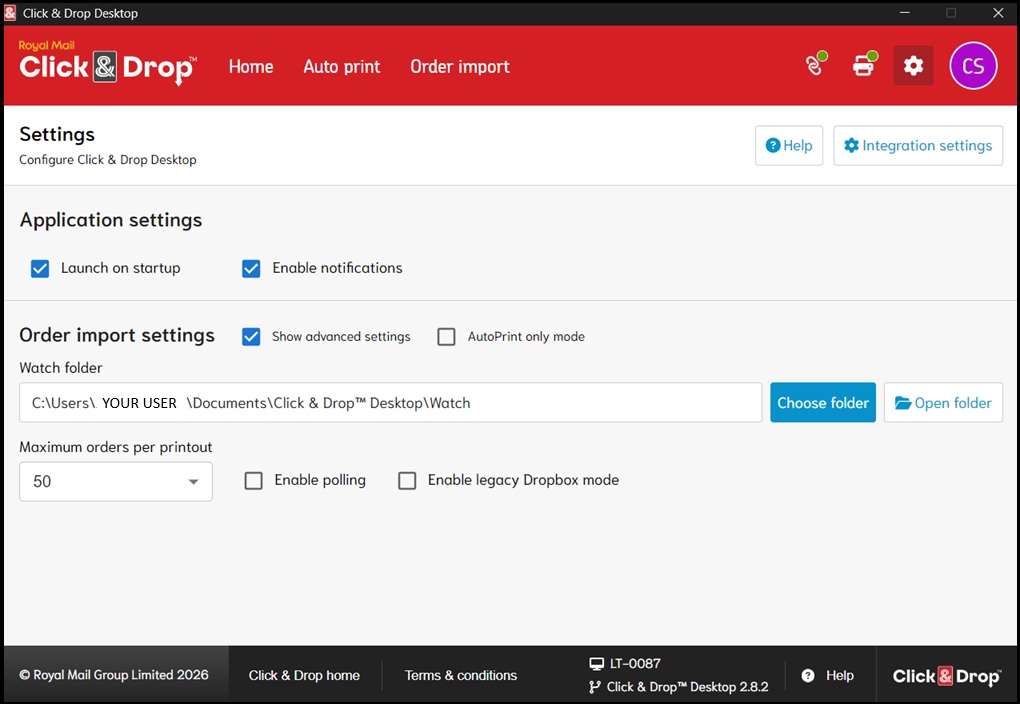Click the Royal Mail Click & Drop logo

pos(107,65)
